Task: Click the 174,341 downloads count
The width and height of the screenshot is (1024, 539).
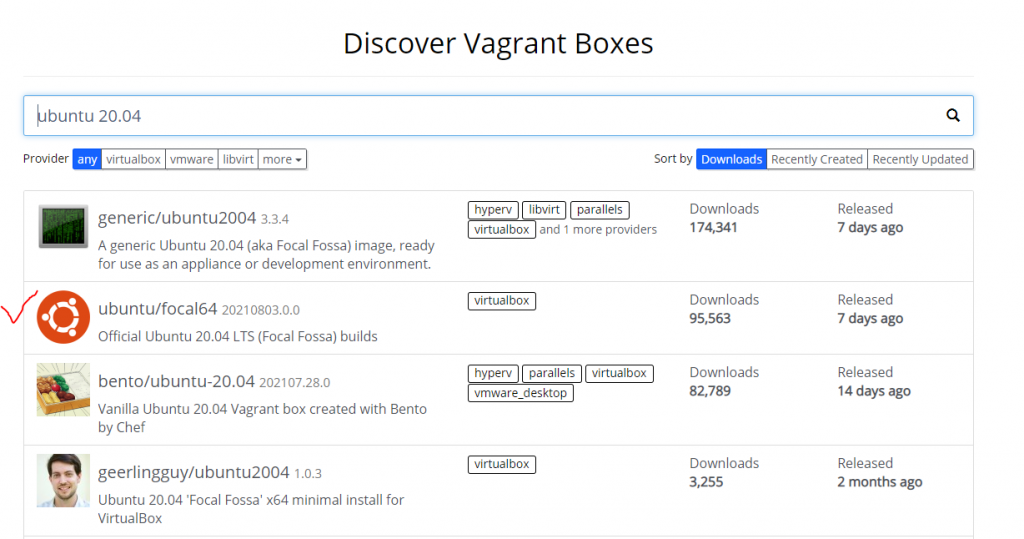Action: [x=713, y=227]
